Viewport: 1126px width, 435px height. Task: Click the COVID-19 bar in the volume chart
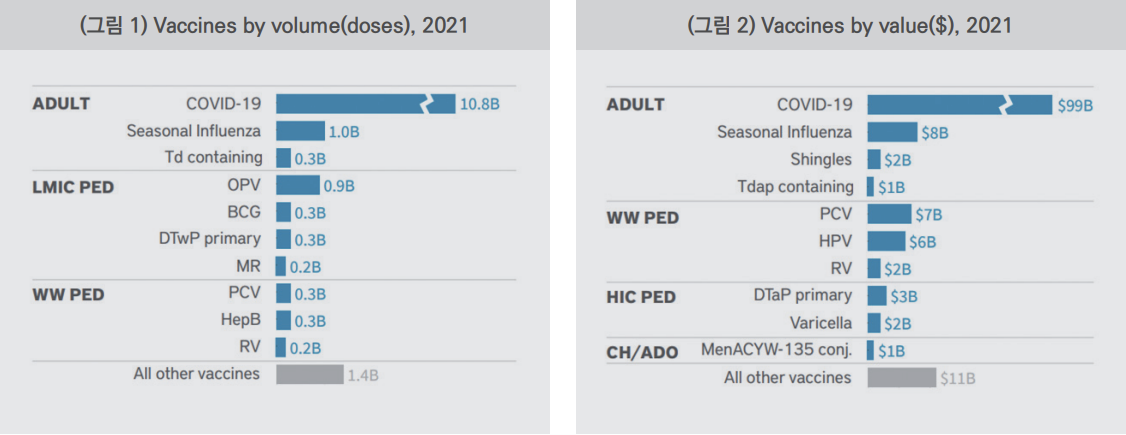(366, 104)
